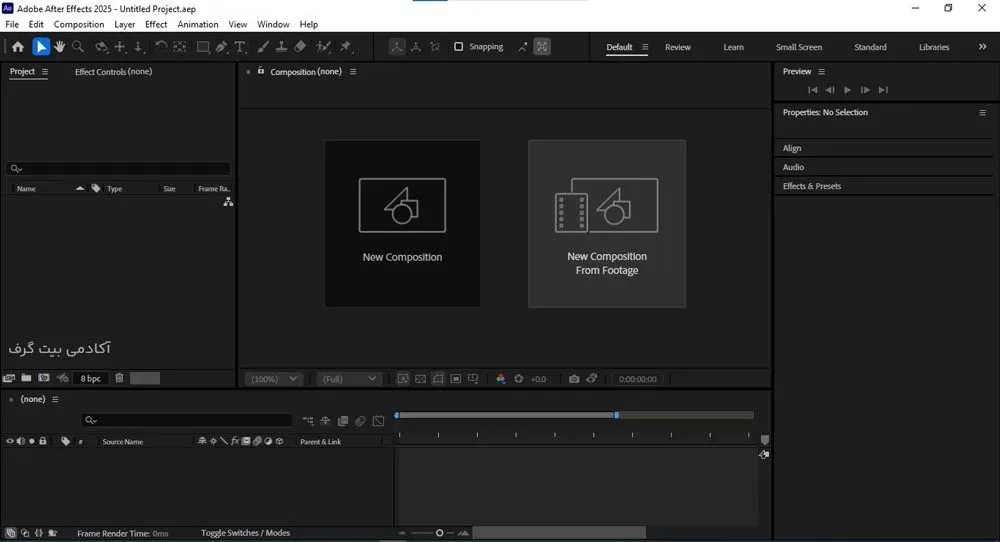The height and width of the screenshot is (542, 1000).
Task: Open the Composition menu in the menu bar
Action: point(78,24)
